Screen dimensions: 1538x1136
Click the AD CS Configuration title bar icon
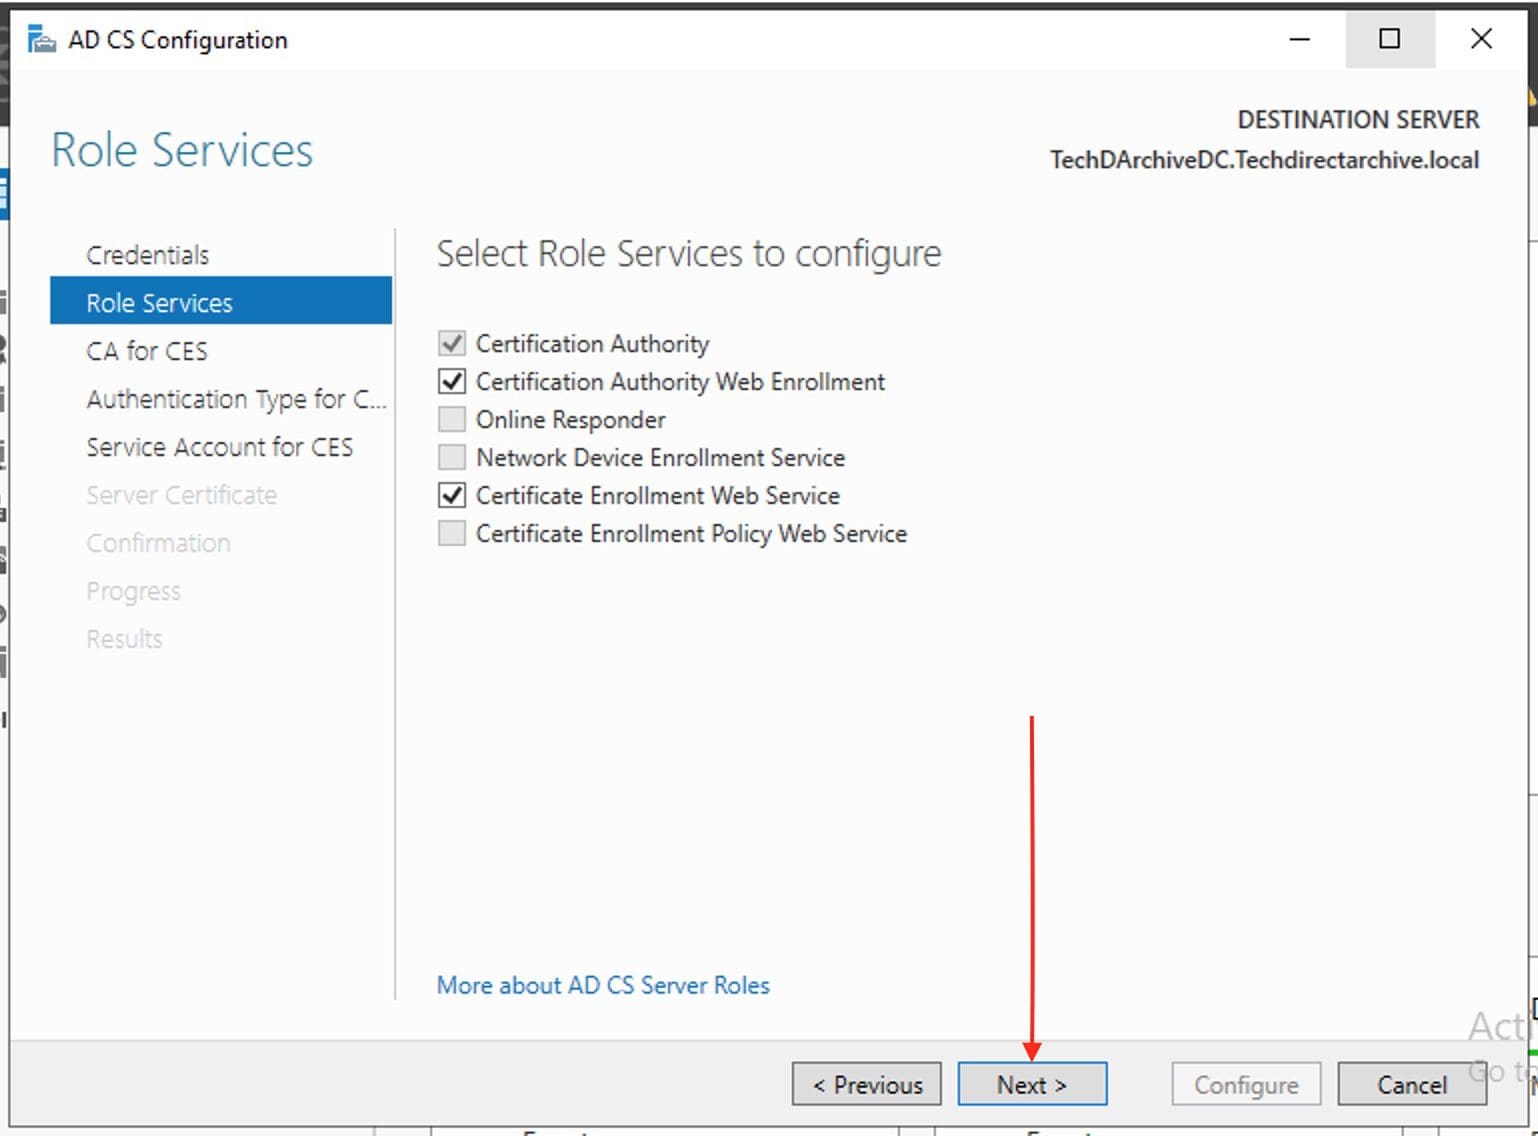point(41,40)
